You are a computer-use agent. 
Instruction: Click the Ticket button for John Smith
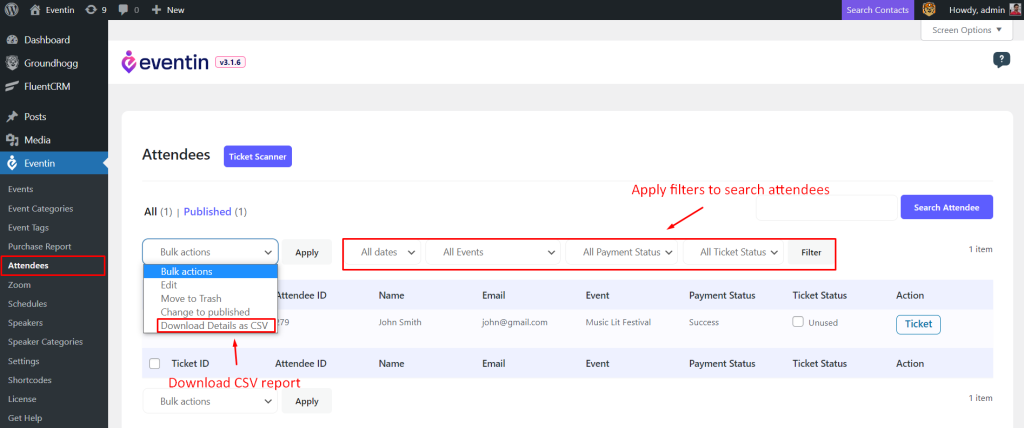[918, 325]
